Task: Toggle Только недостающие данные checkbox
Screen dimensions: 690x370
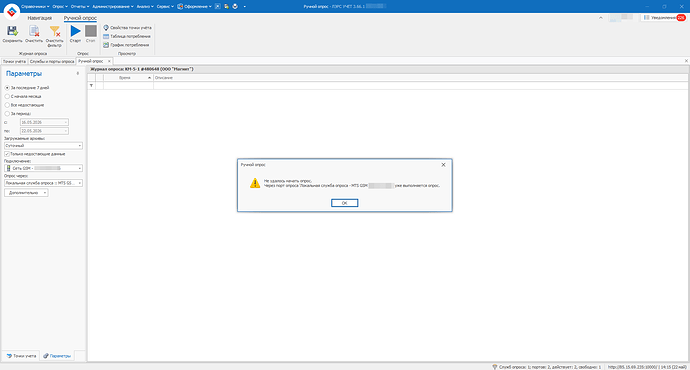Action: coord(7,154)
